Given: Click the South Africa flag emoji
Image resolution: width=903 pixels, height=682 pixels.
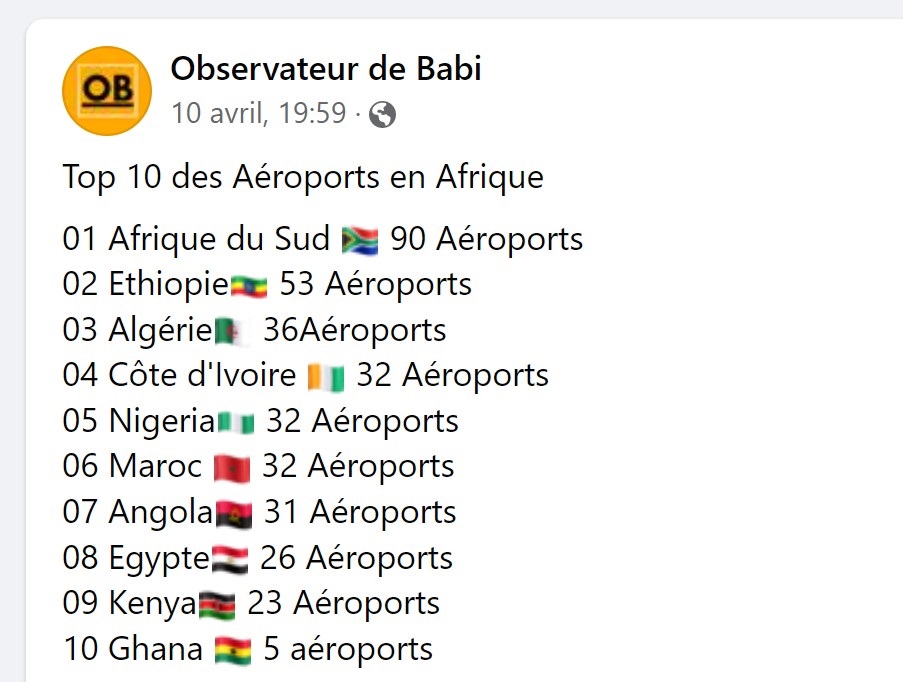Looking at the screenshot, I should coord(360,240).
